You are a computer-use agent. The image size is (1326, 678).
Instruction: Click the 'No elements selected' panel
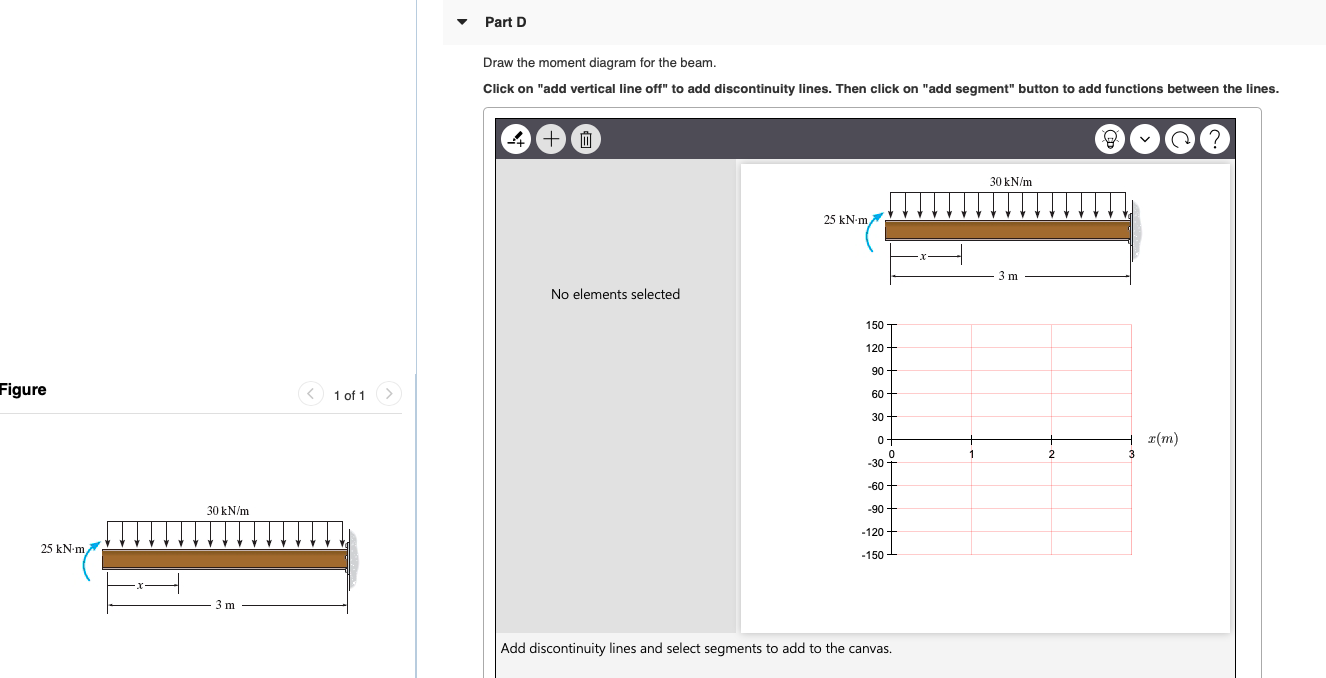(x=615, y=294)
